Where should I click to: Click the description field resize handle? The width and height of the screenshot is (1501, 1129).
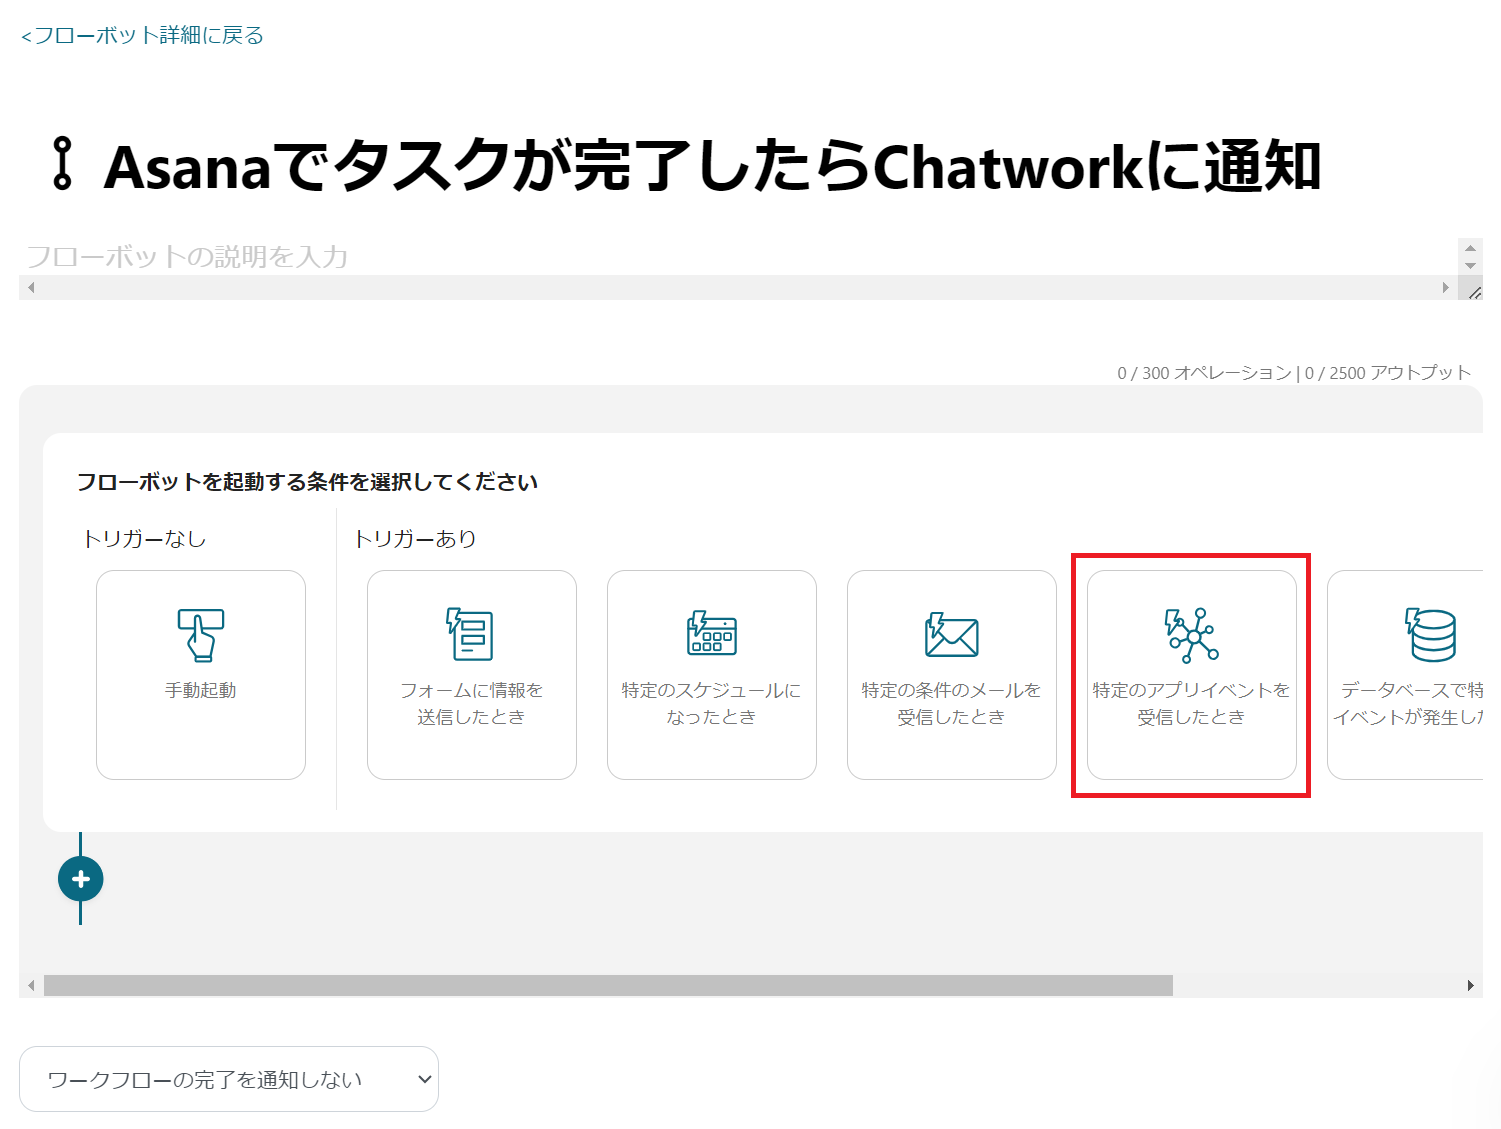click(1474, 291)
